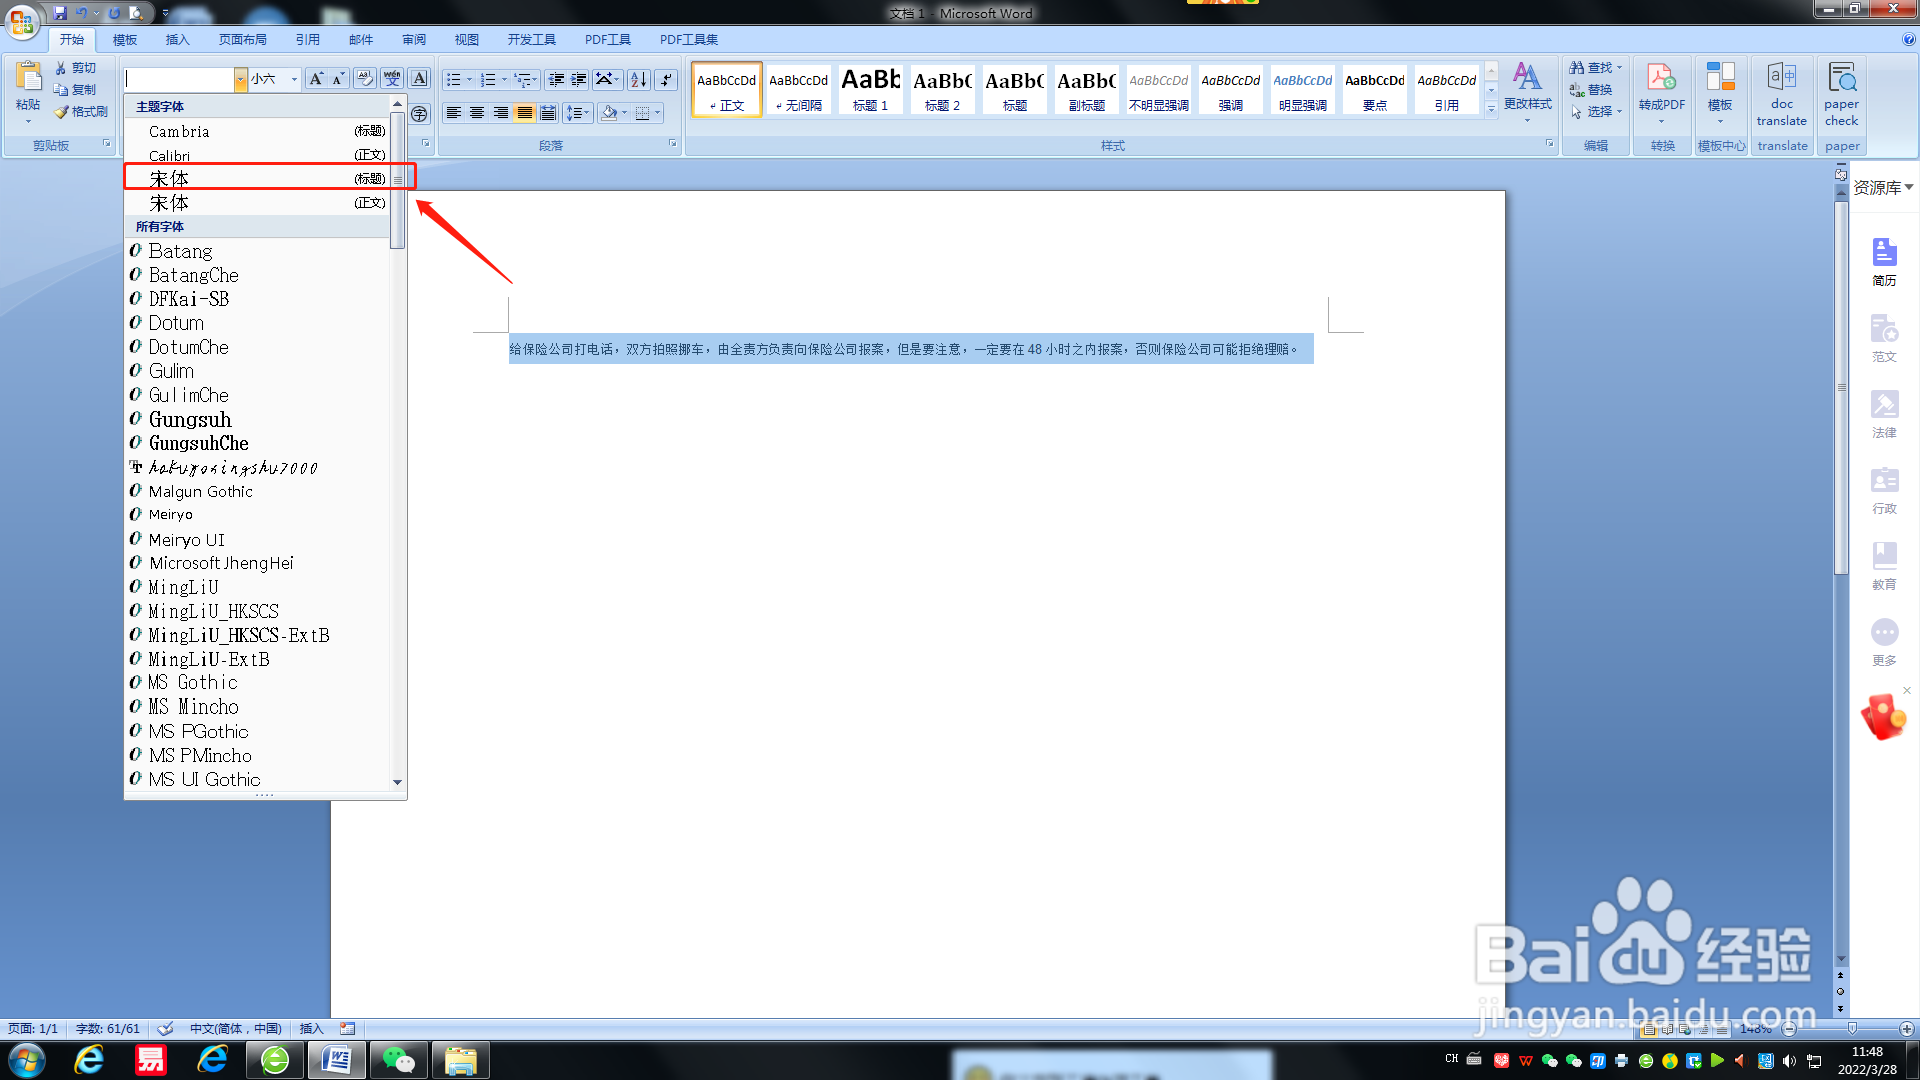Screen dimensions: 1920x1080
Task: Click the 查找 (Find) button
Action: coord(1596,67)
